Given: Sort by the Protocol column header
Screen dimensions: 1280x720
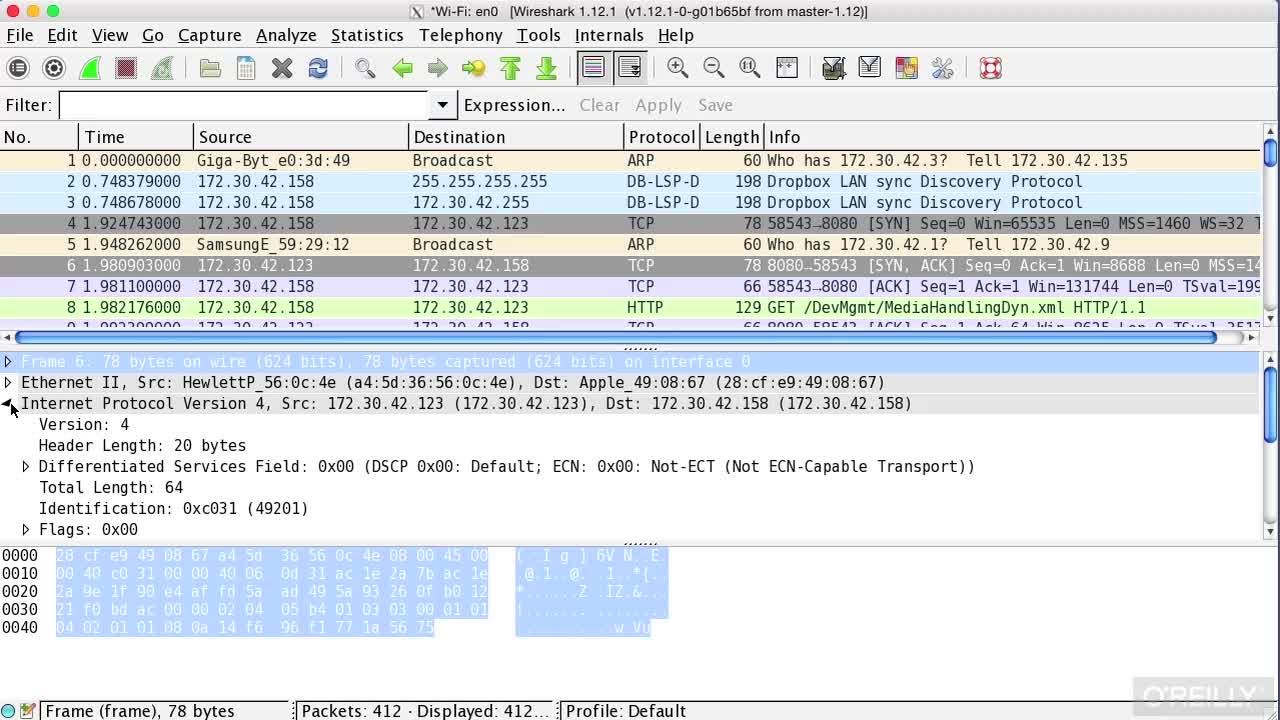Looking at the screenshot, I should click(662, 137).
